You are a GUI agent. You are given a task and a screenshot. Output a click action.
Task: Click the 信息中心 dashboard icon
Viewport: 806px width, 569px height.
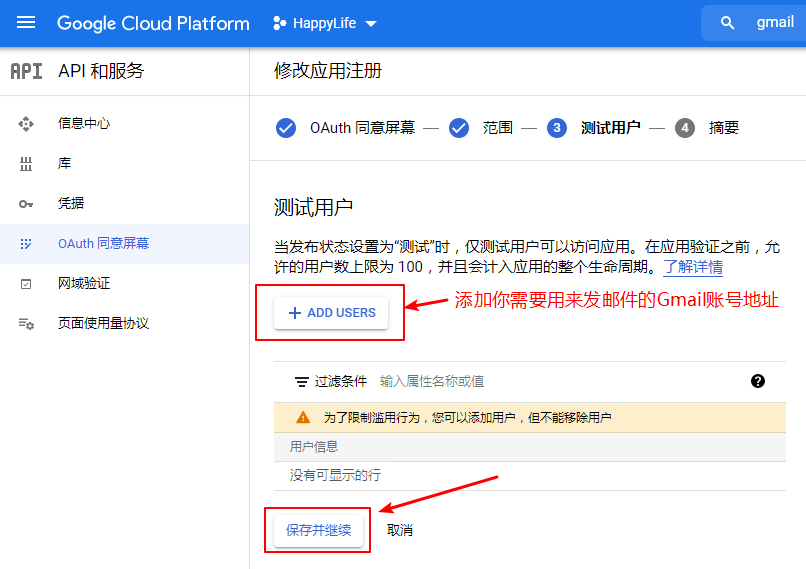26,124
